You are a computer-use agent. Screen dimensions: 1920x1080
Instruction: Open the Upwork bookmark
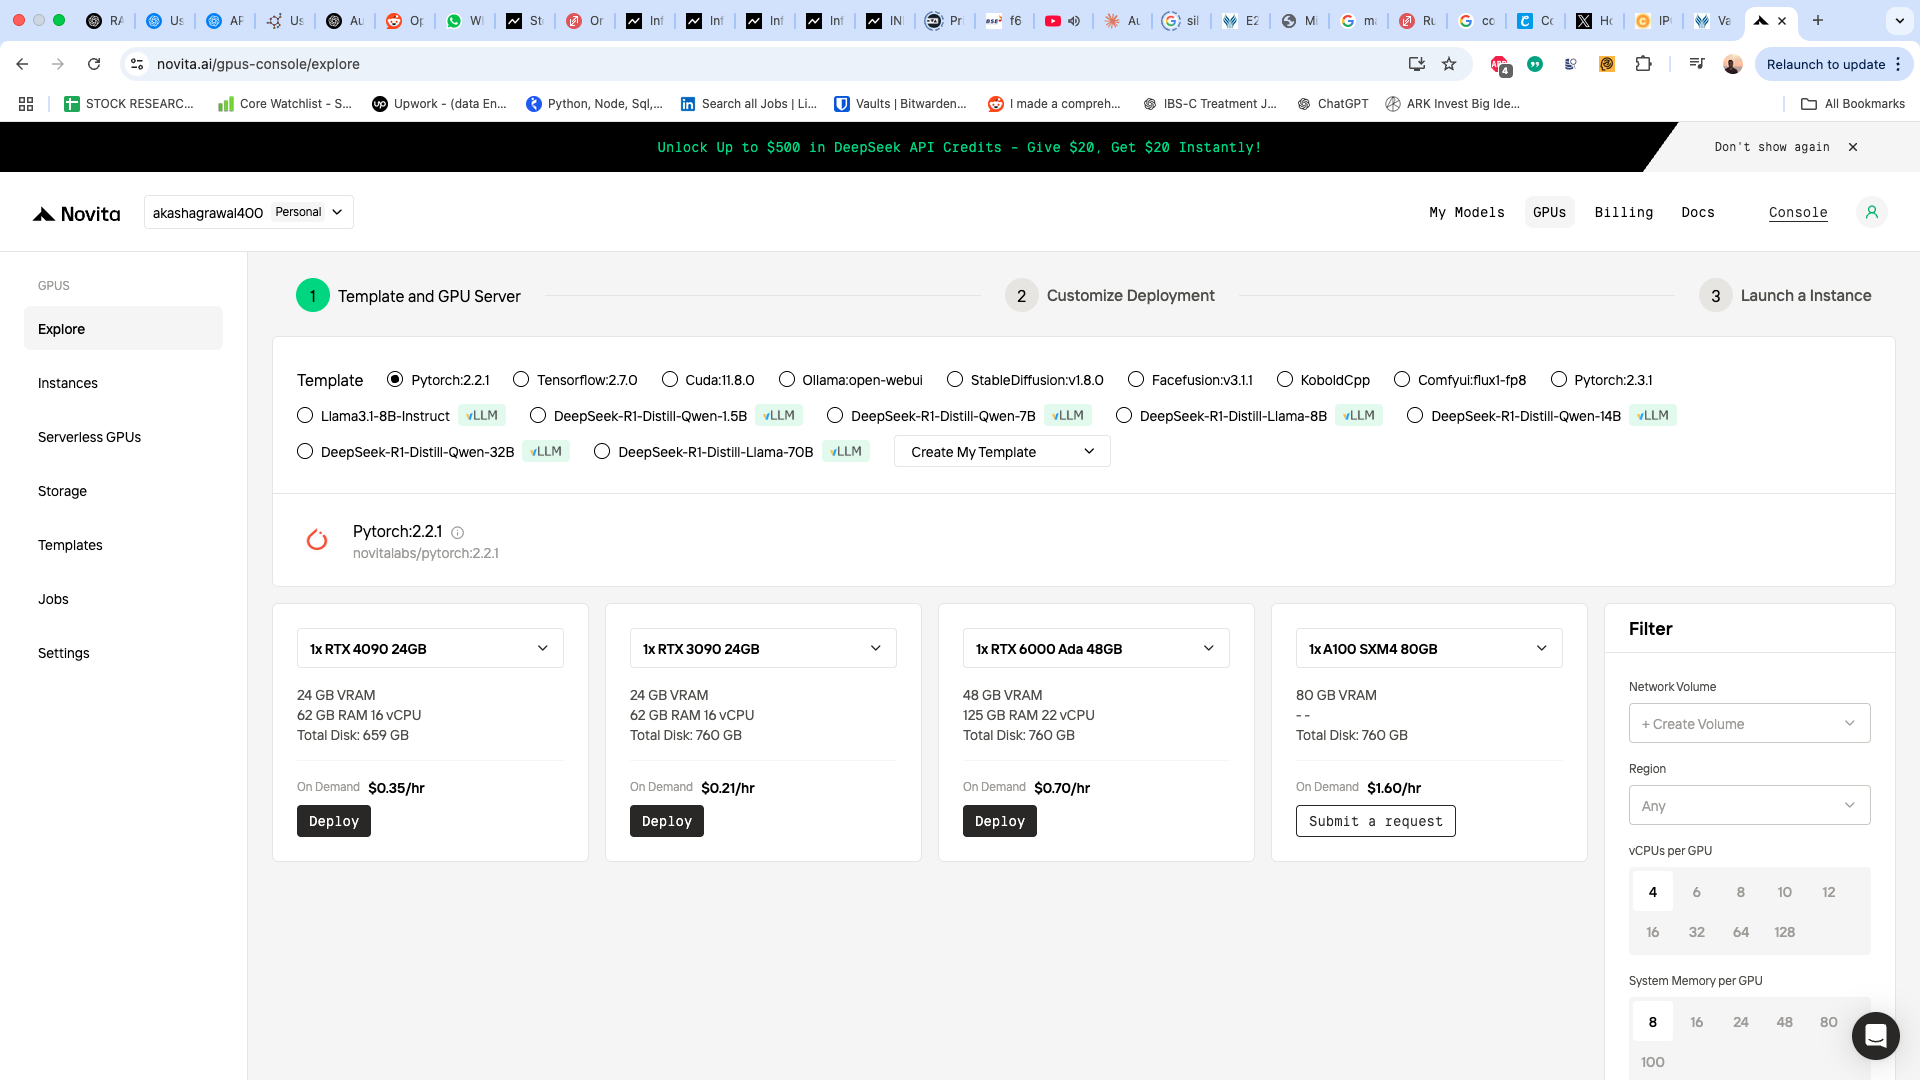coord(439,104)
